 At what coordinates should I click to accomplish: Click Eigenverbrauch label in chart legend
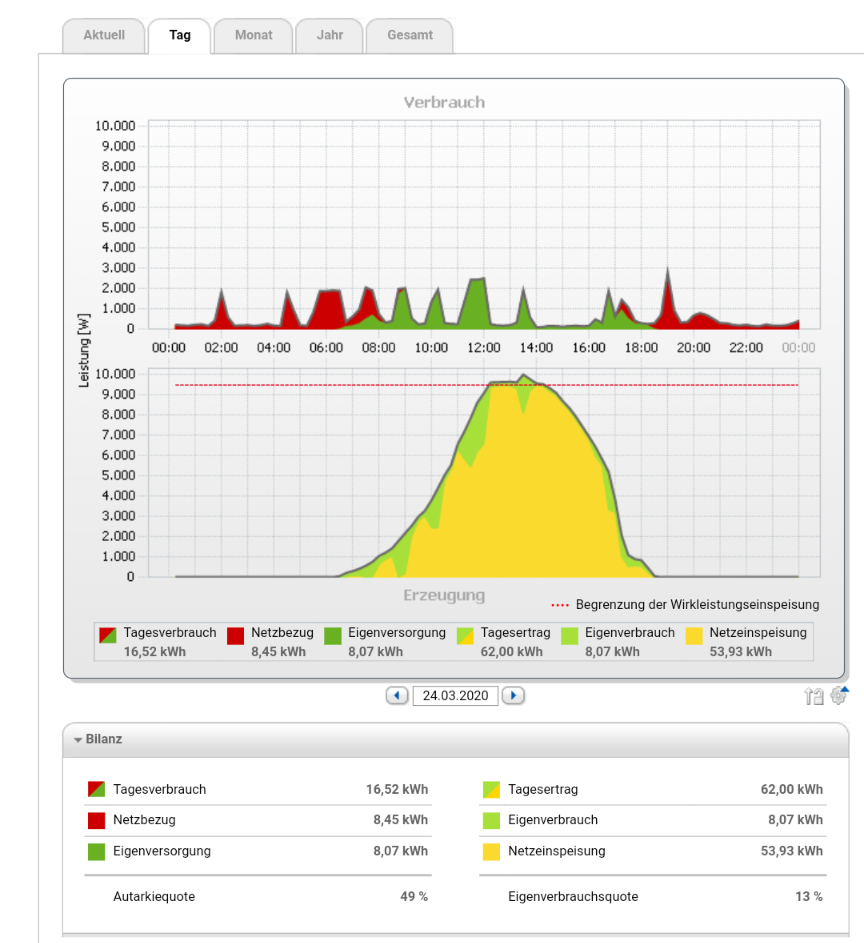tap(630, 633)
